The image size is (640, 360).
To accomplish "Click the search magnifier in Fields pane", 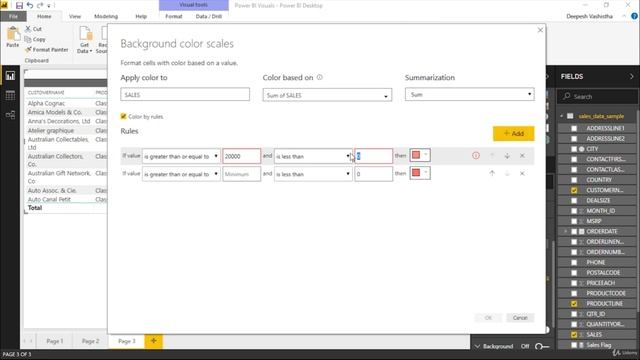I will point(567,96).
